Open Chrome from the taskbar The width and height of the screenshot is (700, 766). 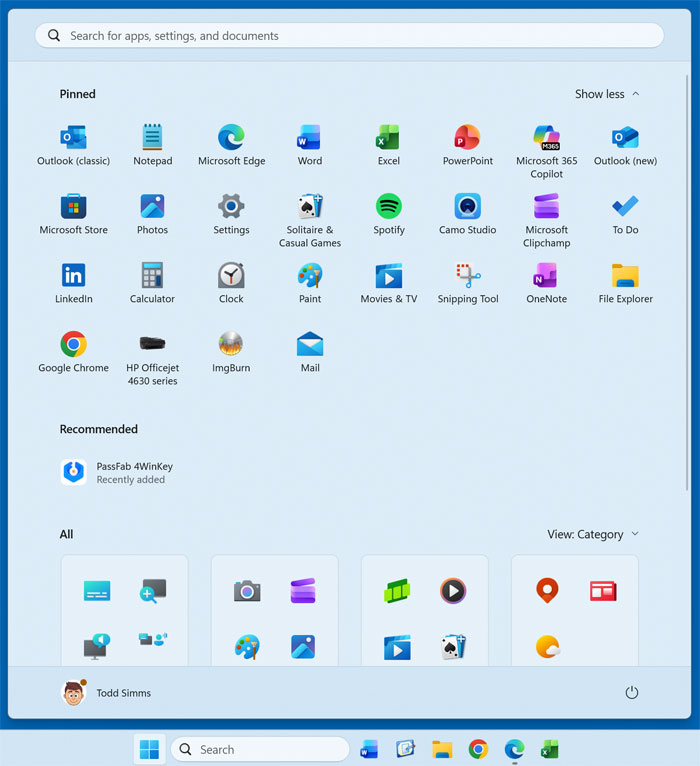[478, 749]
